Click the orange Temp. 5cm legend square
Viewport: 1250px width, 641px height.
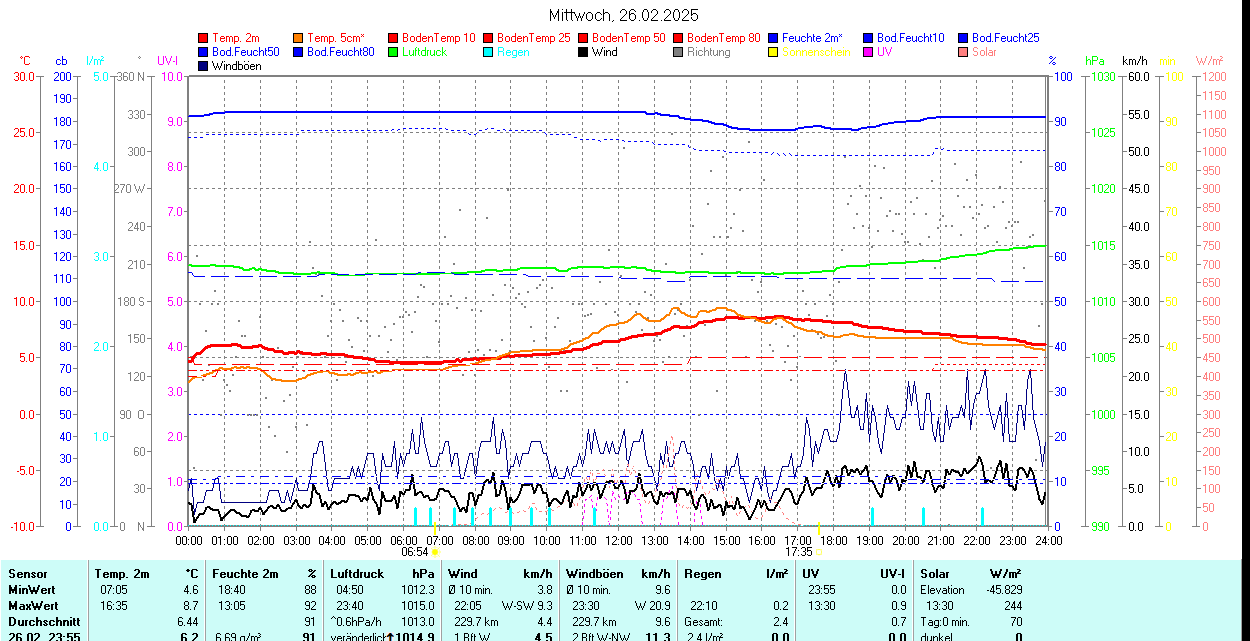coord(299,38)
